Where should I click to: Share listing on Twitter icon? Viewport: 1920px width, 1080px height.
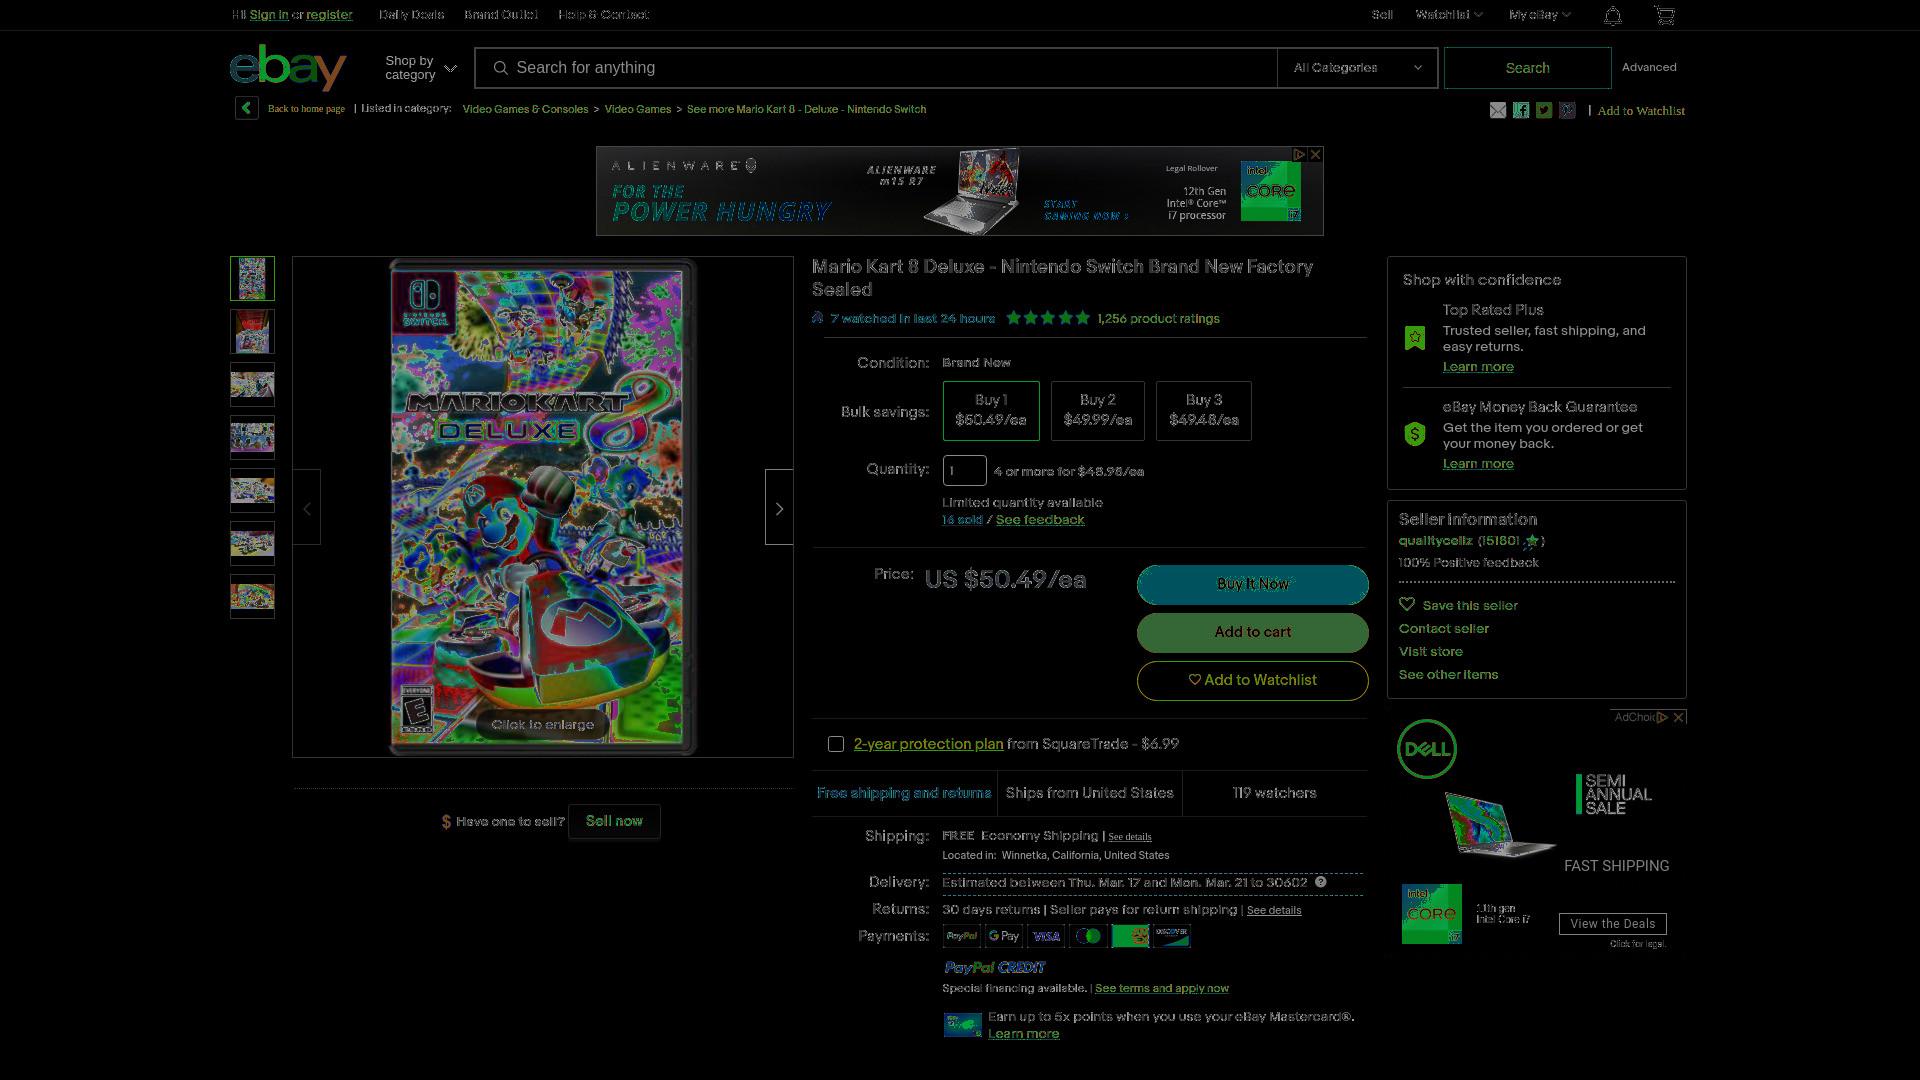click(x=1544, y=110)
